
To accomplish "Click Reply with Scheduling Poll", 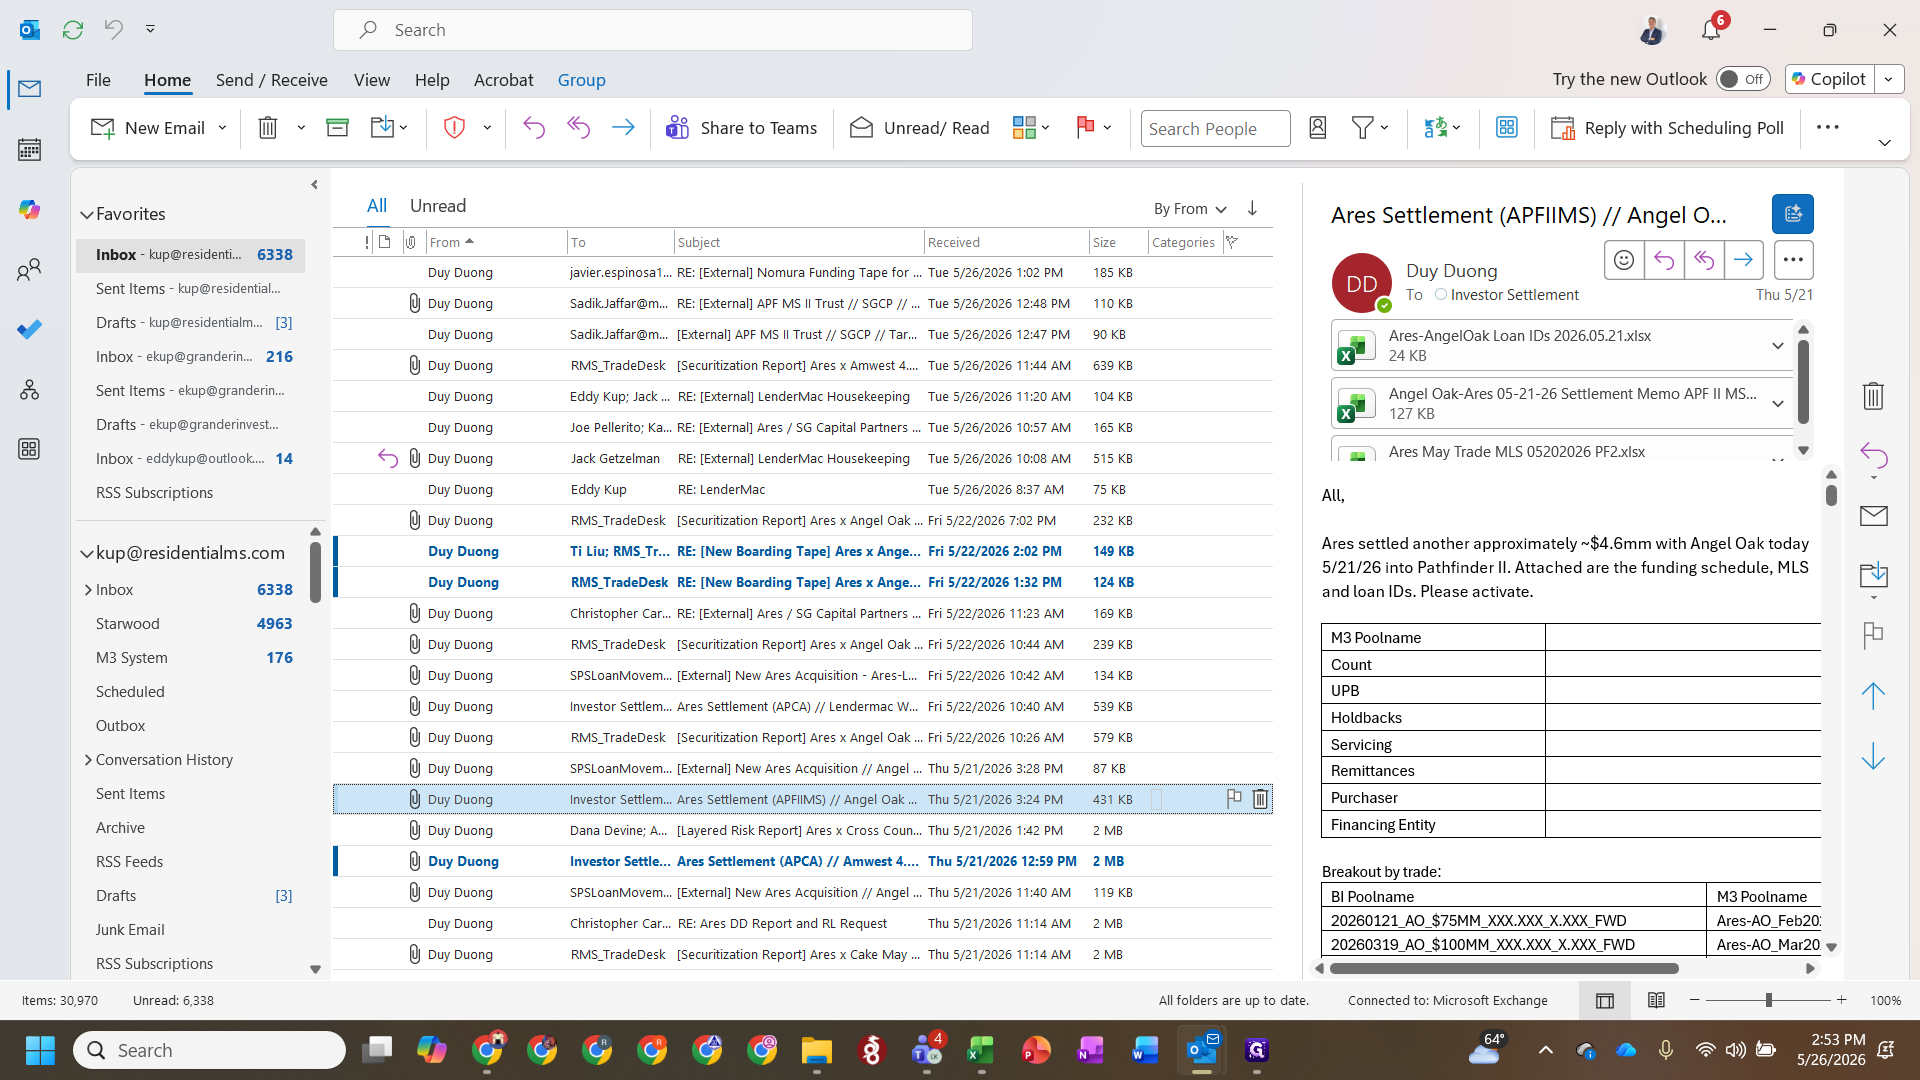I will 1667,128.
